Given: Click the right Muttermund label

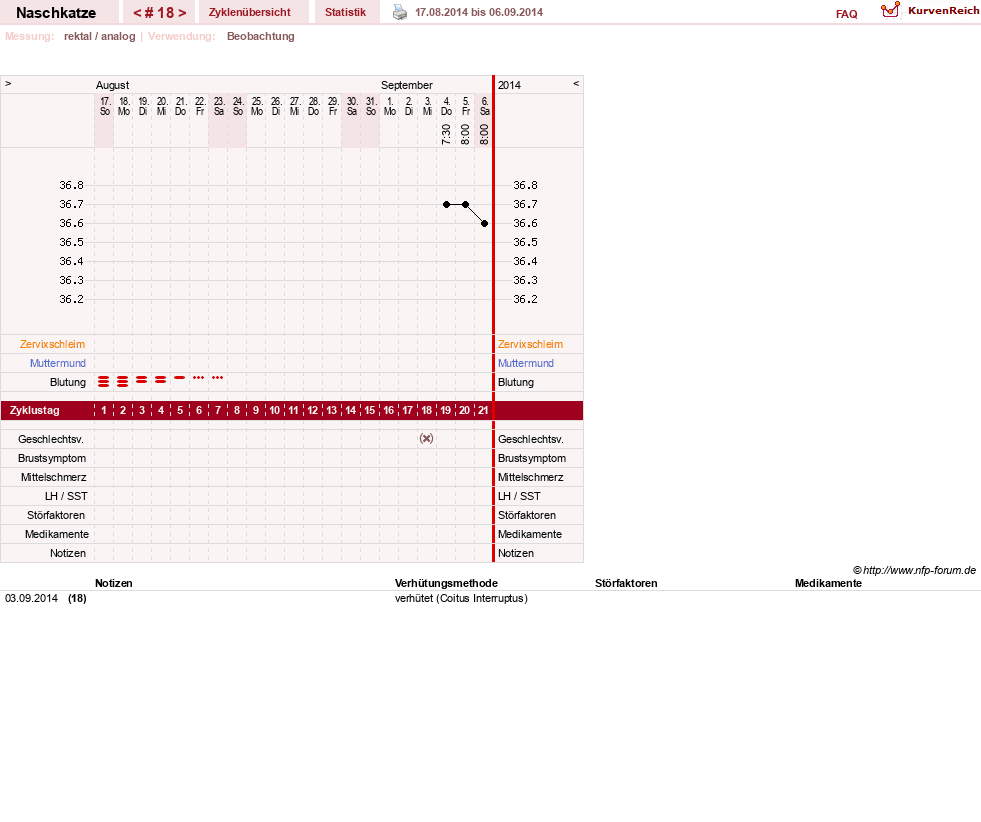Looking at the screenshot, I should point(526,363).
